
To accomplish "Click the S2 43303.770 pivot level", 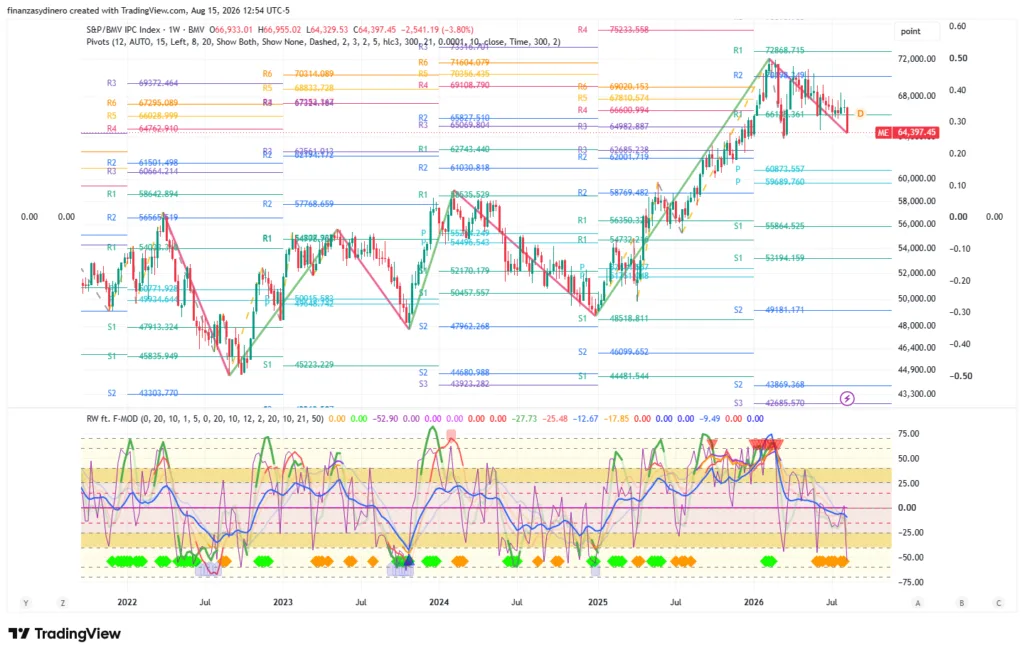I will point(142,394).
